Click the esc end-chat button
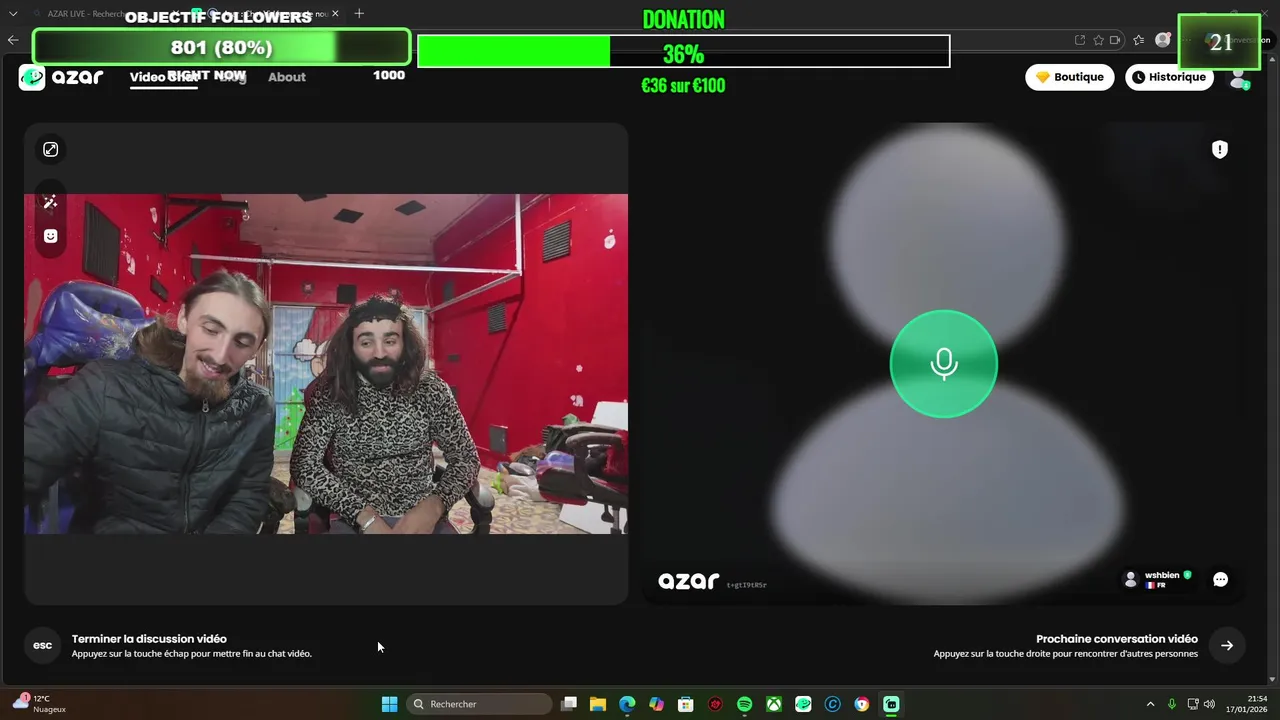 click(43, 645)
